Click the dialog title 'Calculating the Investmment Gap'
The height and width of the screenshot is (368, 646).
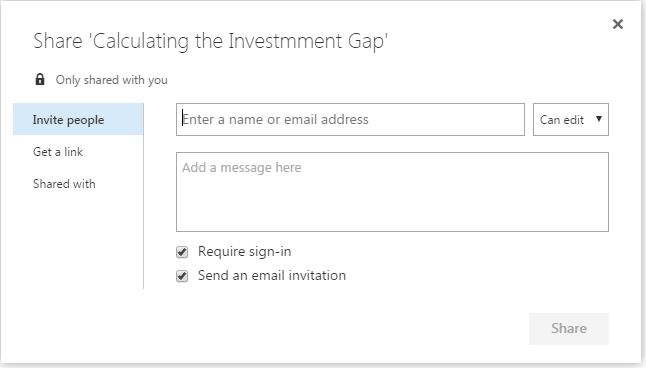211,42
